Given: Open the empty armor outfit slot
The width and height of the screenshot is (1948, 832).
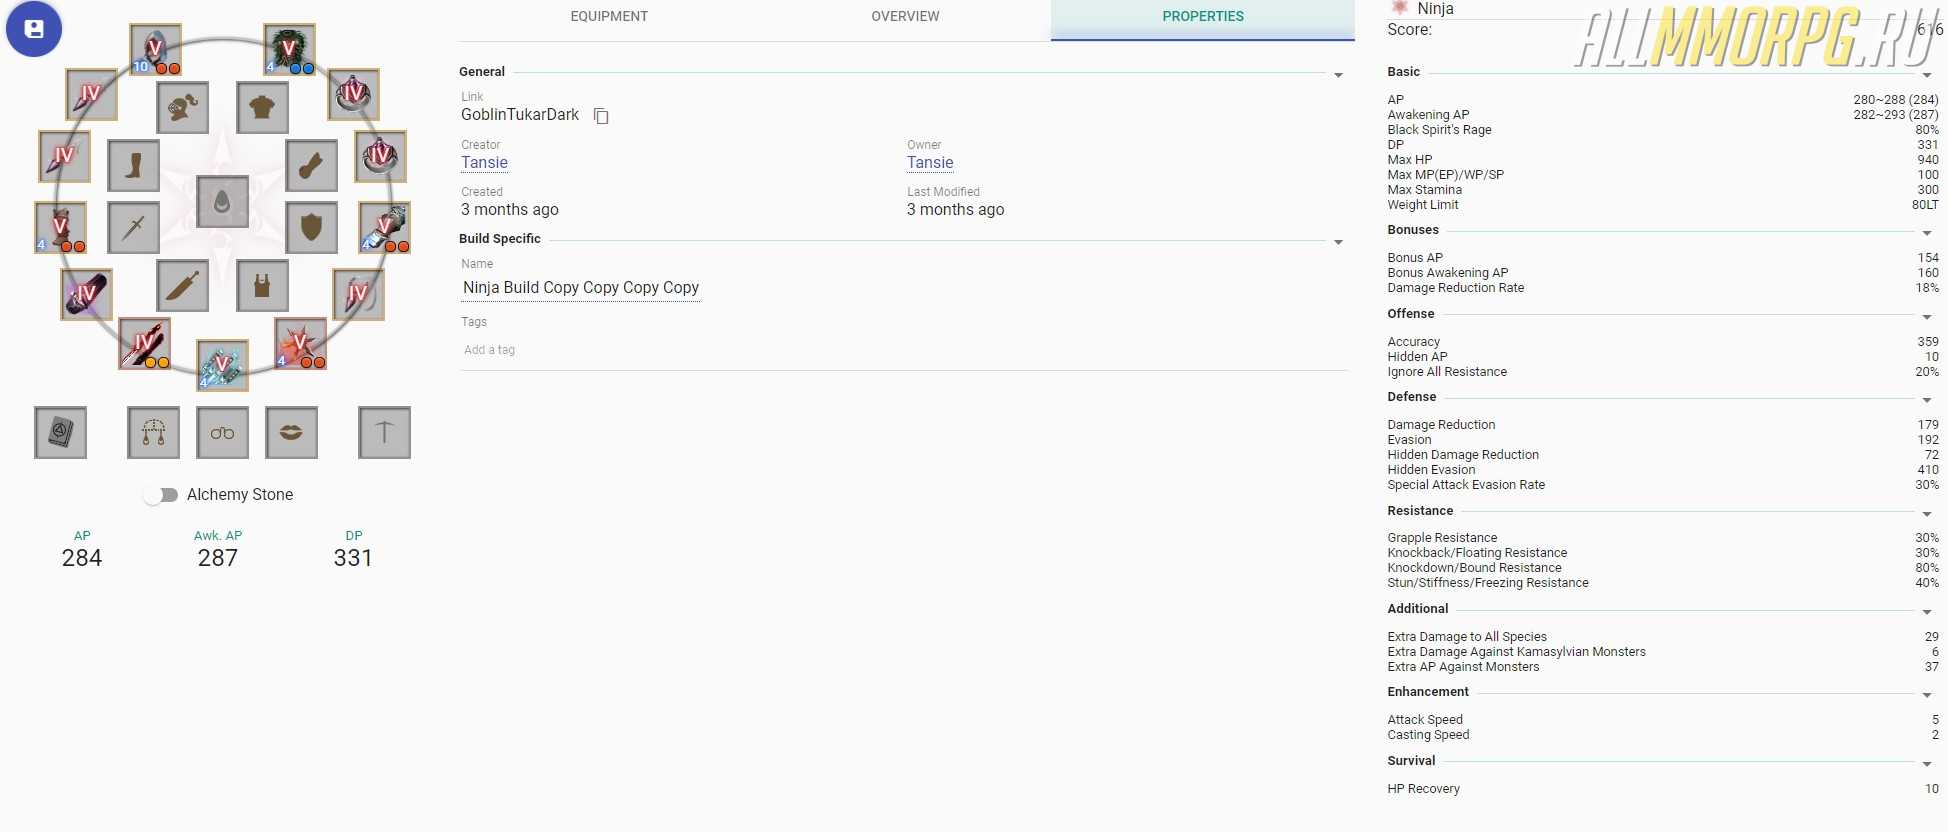Looking at the screenshot, I should (263, 108).
